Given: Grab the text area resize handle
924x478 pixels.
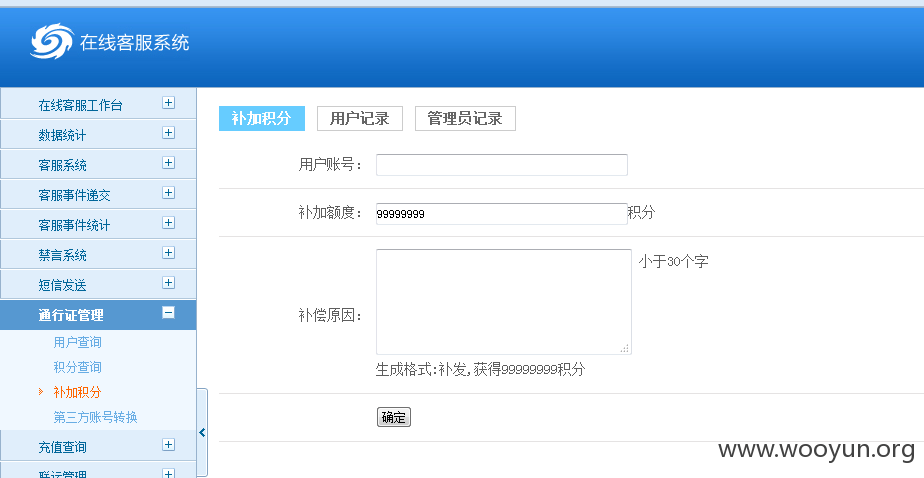Looking at the screenshot, I should (x=624, y=348).
